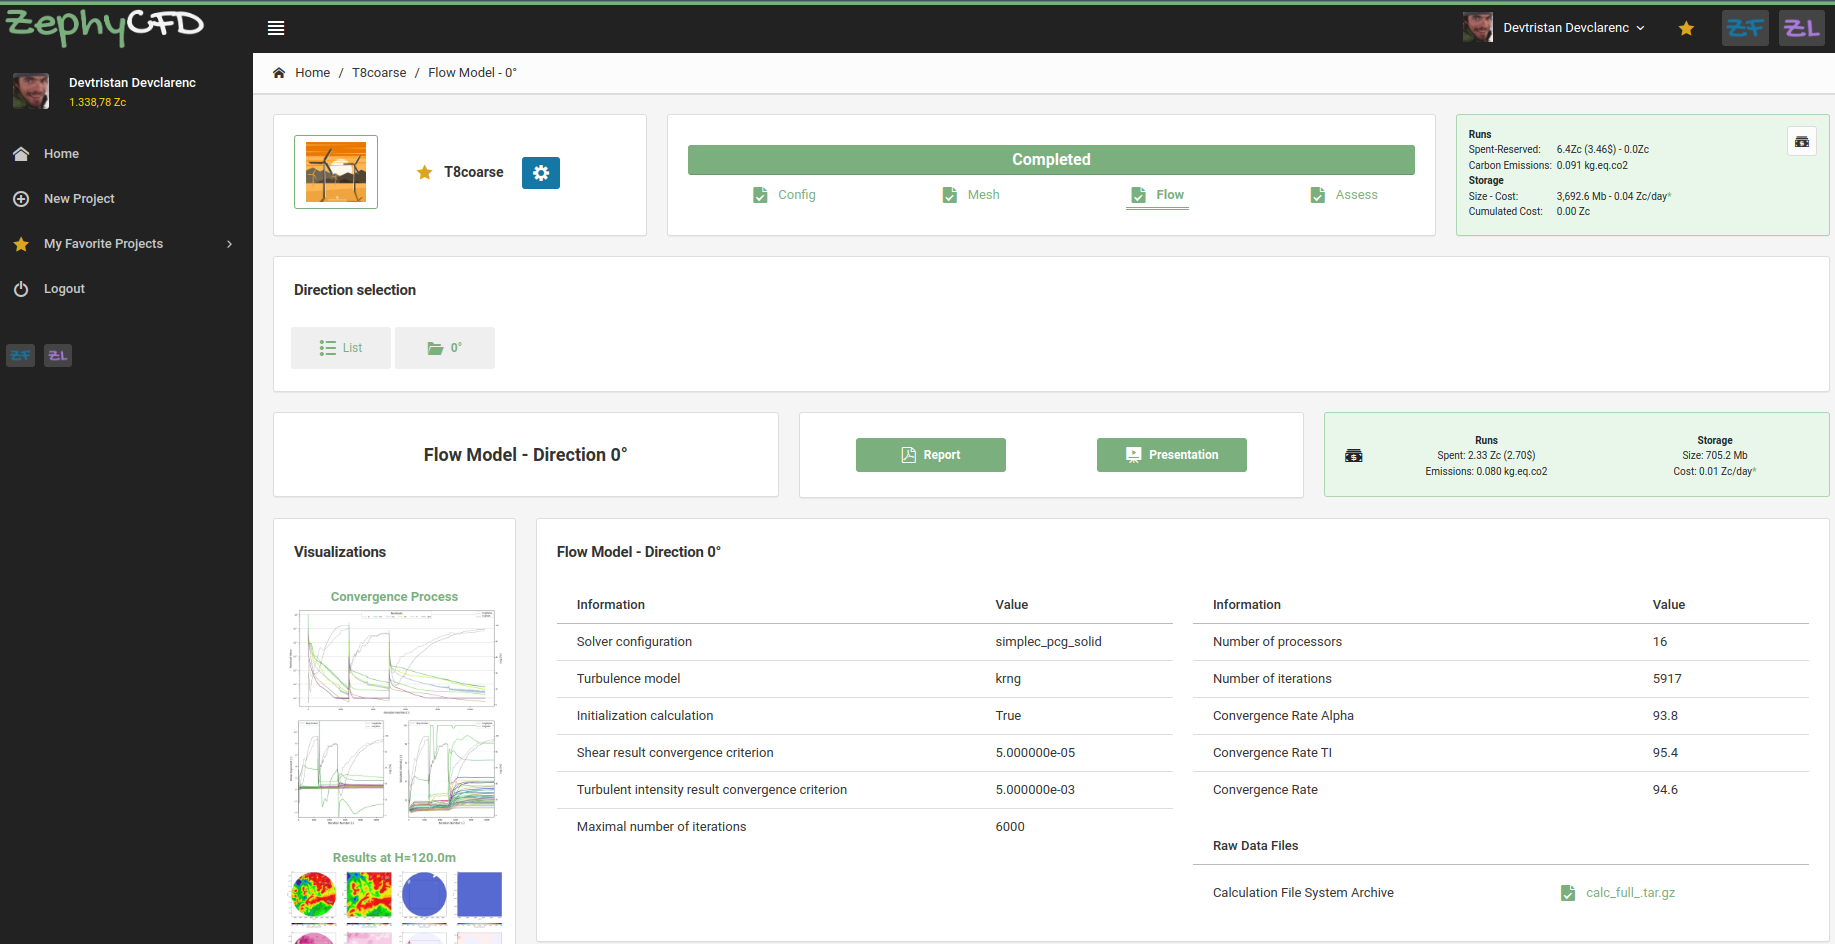1835x944 pixels.
Task: Click the New Project plus icon
Action: click(21, 199)
